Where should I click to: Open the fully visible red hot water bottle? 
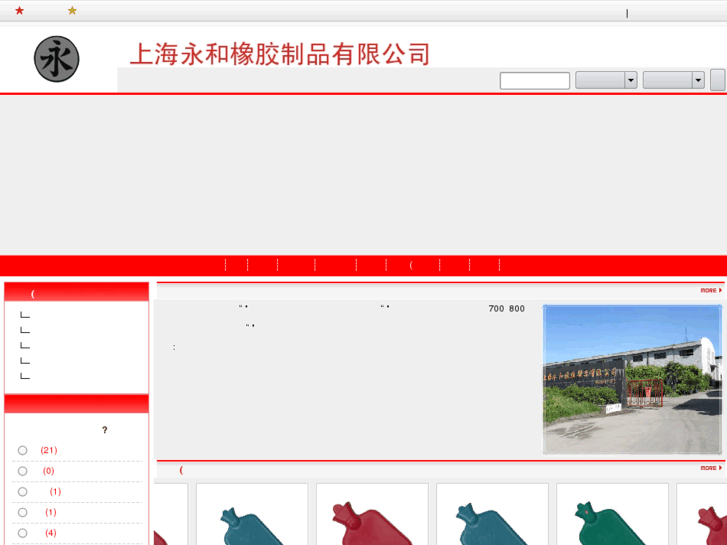(372, 514)
